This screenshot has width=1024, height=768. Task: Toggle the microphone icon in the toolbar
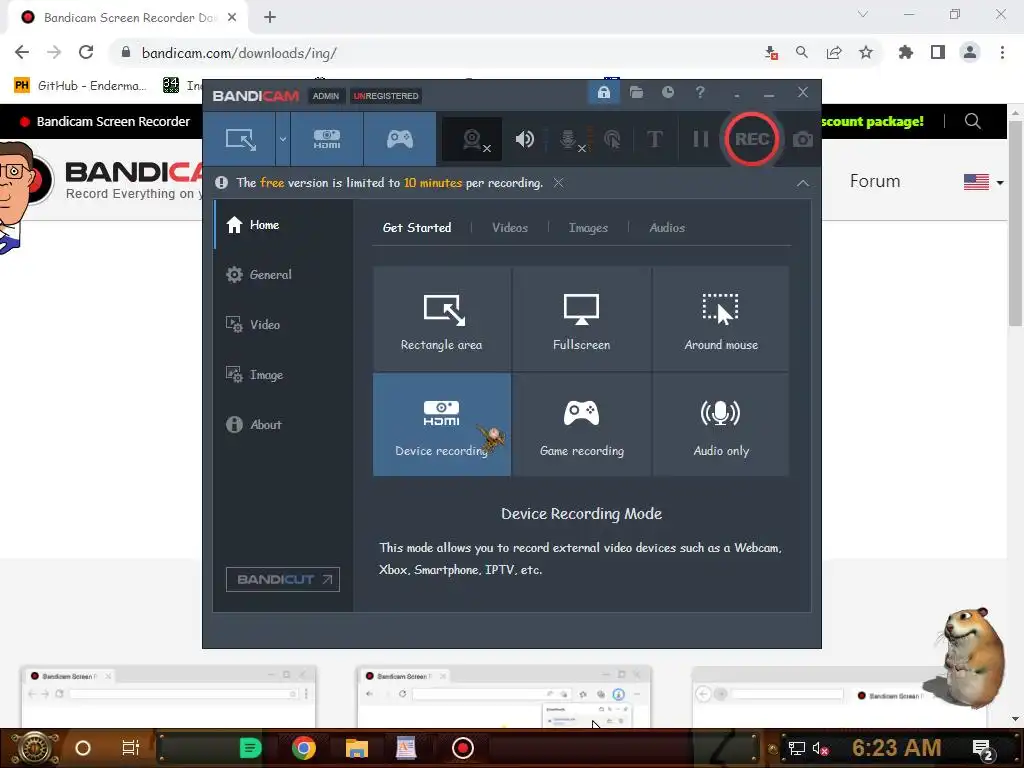[x=569, y=139]
